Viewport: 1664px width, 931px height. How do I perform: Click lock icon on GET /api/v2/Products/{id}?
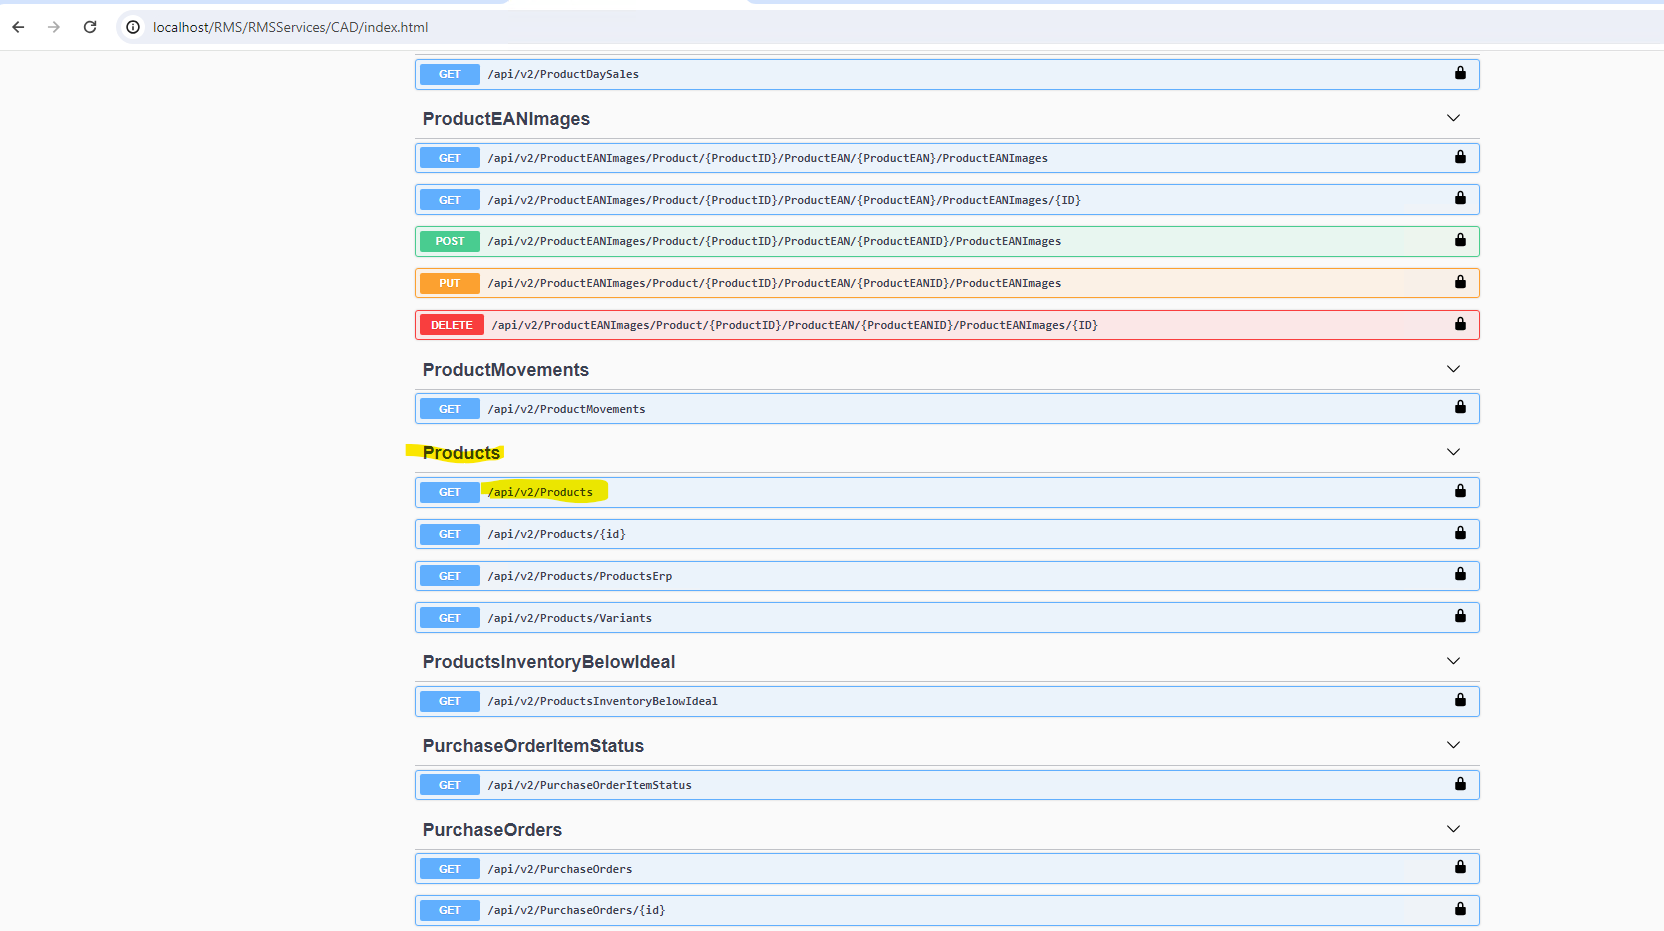[x=1460, y=533]
